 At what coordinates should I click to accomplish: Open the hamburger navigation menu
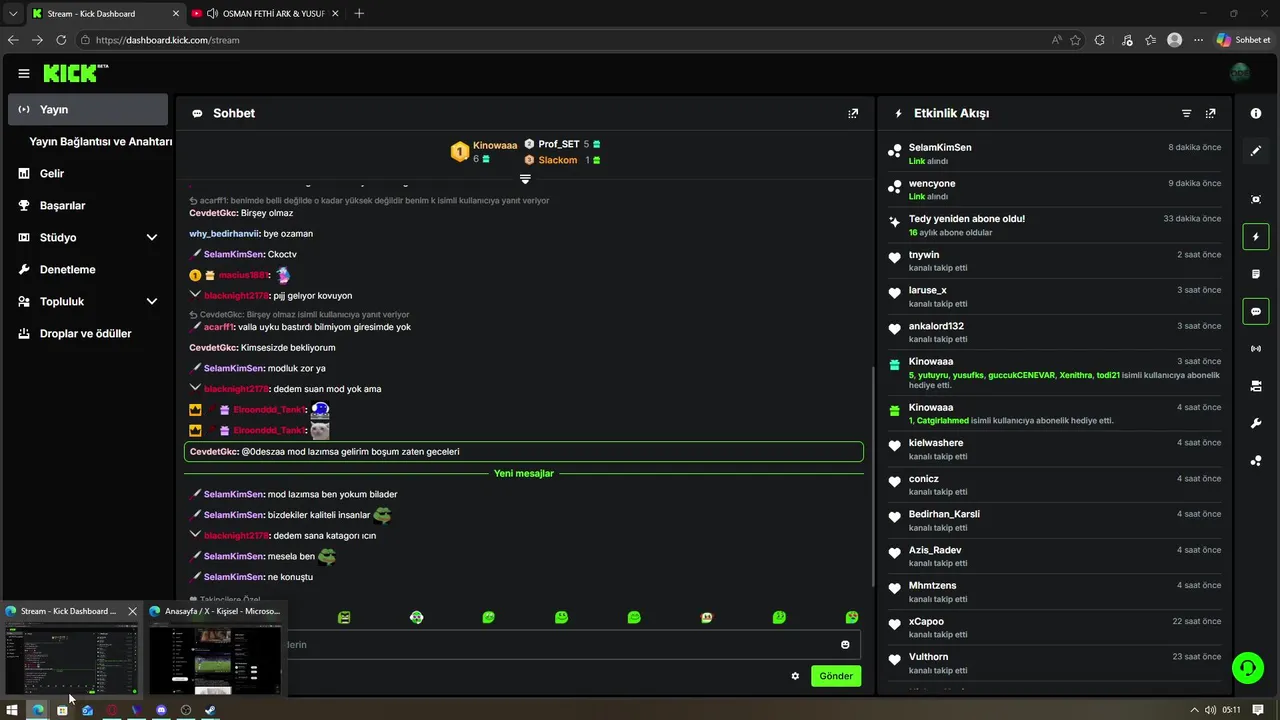coord(24,73)
